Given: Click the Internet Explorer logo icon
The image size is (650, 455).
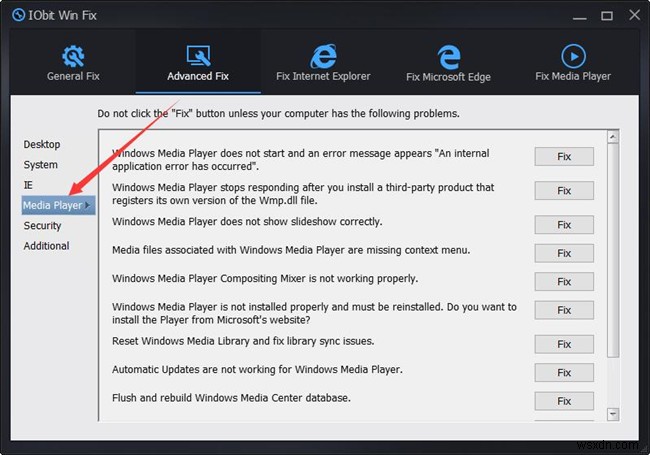Looking at the screenshot, I should [x=323, y=56].
